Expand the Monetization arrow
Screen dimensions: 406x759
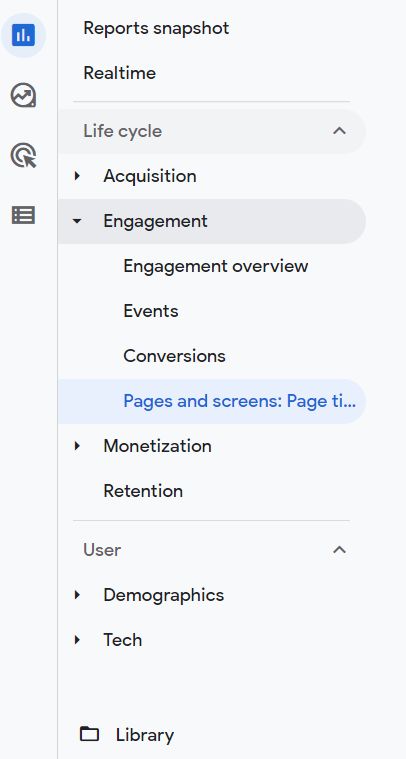point(77,446)
